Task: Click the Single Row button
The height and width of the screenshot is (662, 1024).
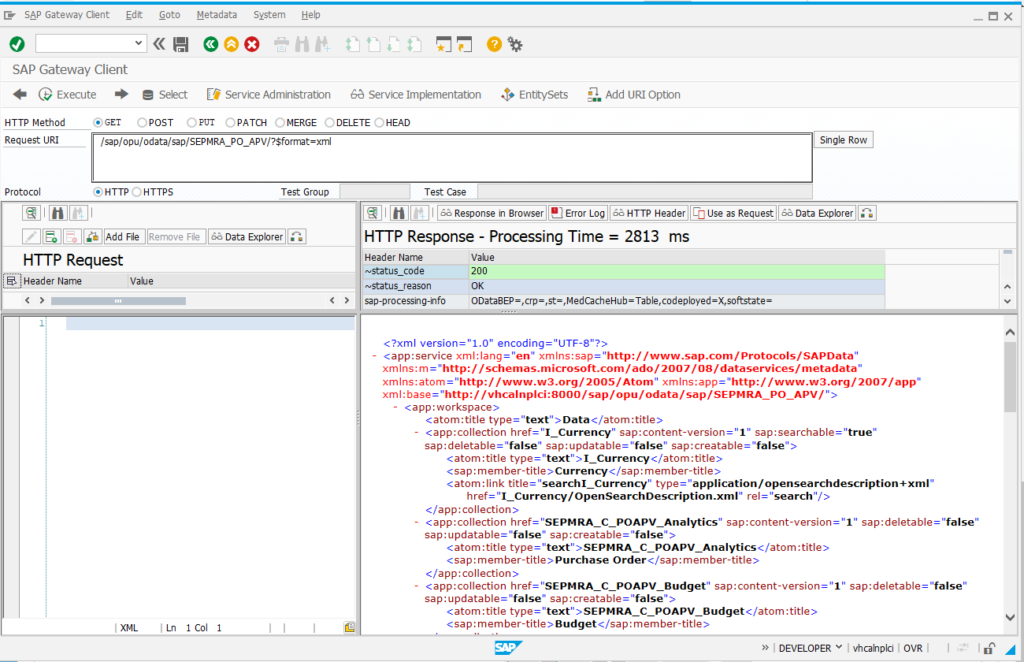Action: pos(843,140)
